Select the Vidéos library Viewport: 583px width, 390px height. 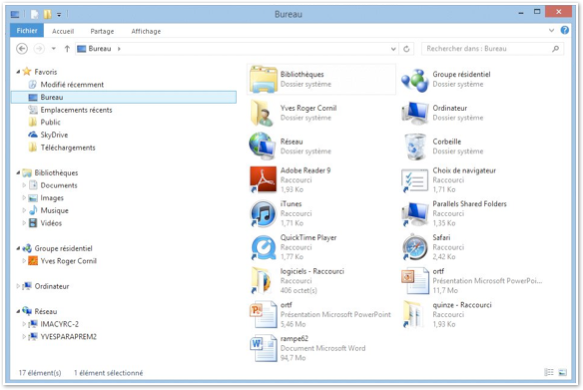click(51, 223)
